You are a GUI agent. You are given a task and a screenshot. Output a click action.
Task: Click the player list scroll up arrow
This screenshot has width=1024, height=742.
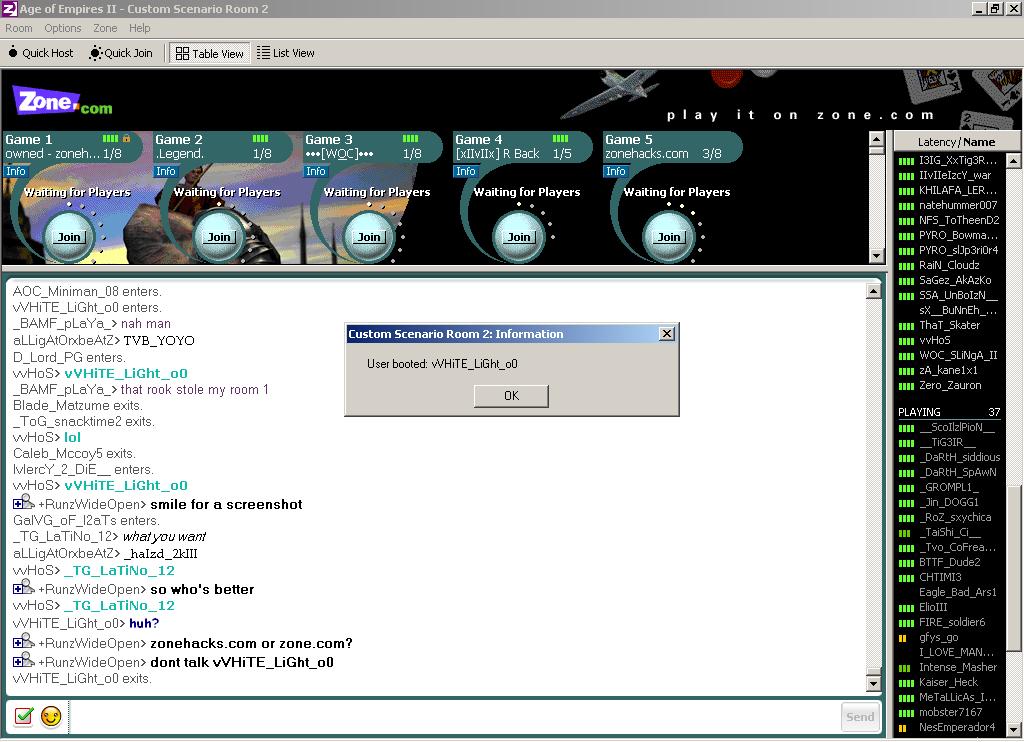tap(1013, 160)
